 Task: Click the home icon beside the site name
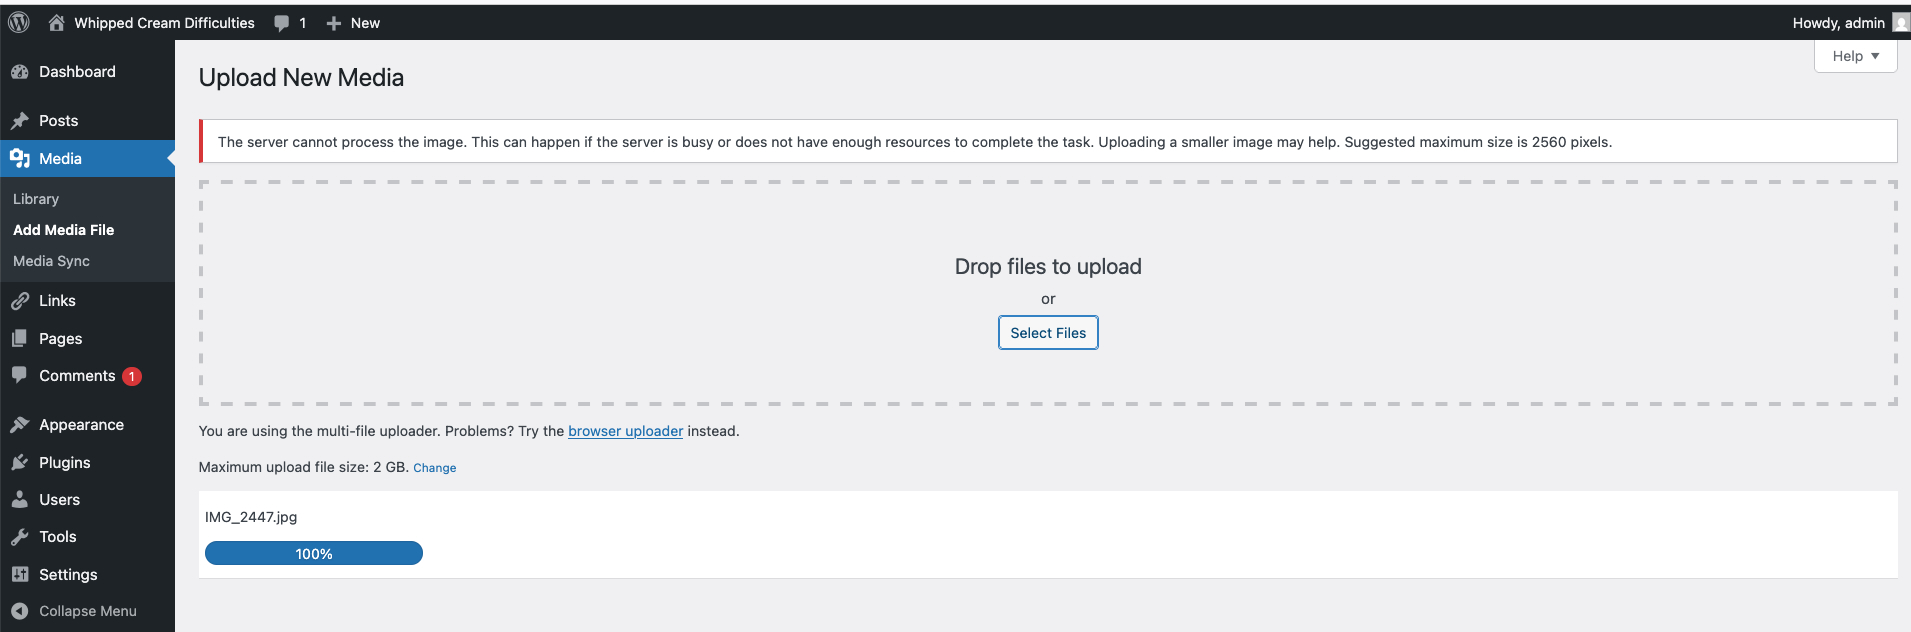56,22
